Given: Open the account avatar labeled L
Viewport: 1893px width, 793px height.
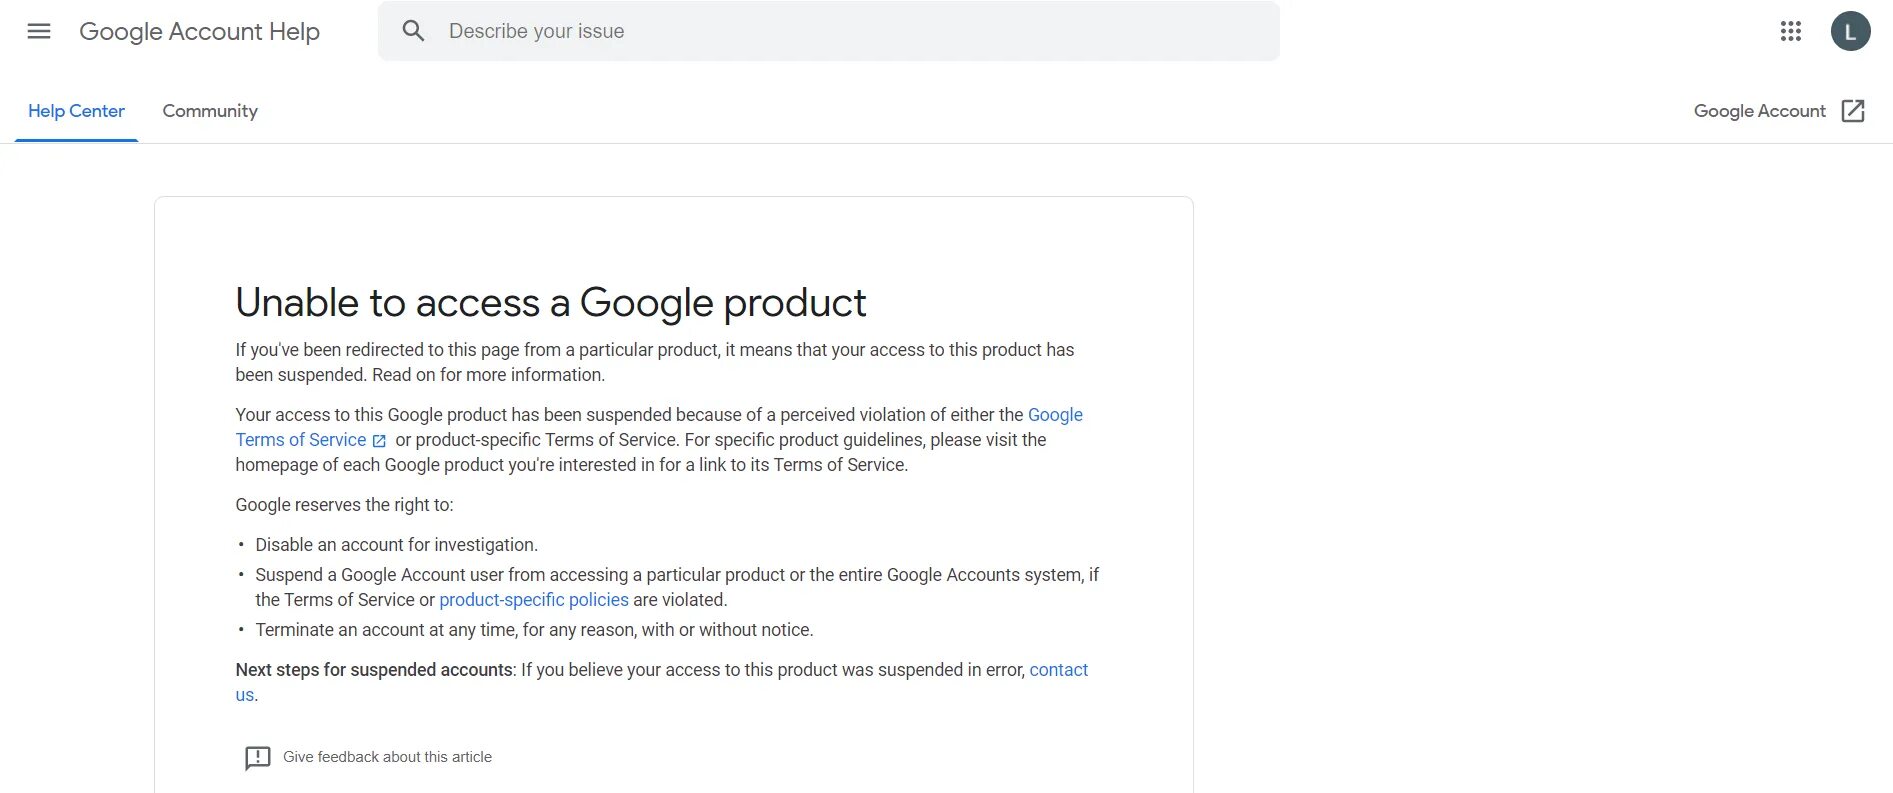Looking at the screenshot, I should click(x=1850, y=31).
